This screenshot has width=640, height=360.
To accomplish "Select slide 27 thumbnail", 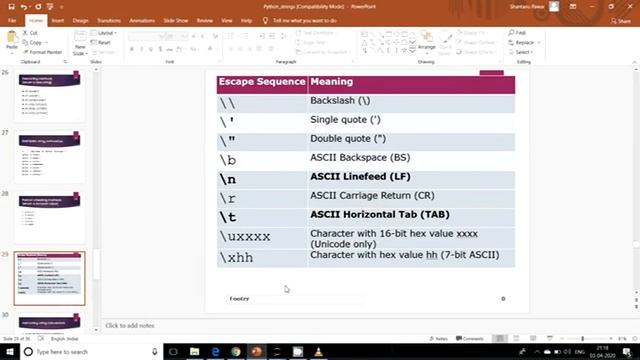I will 49,157.
